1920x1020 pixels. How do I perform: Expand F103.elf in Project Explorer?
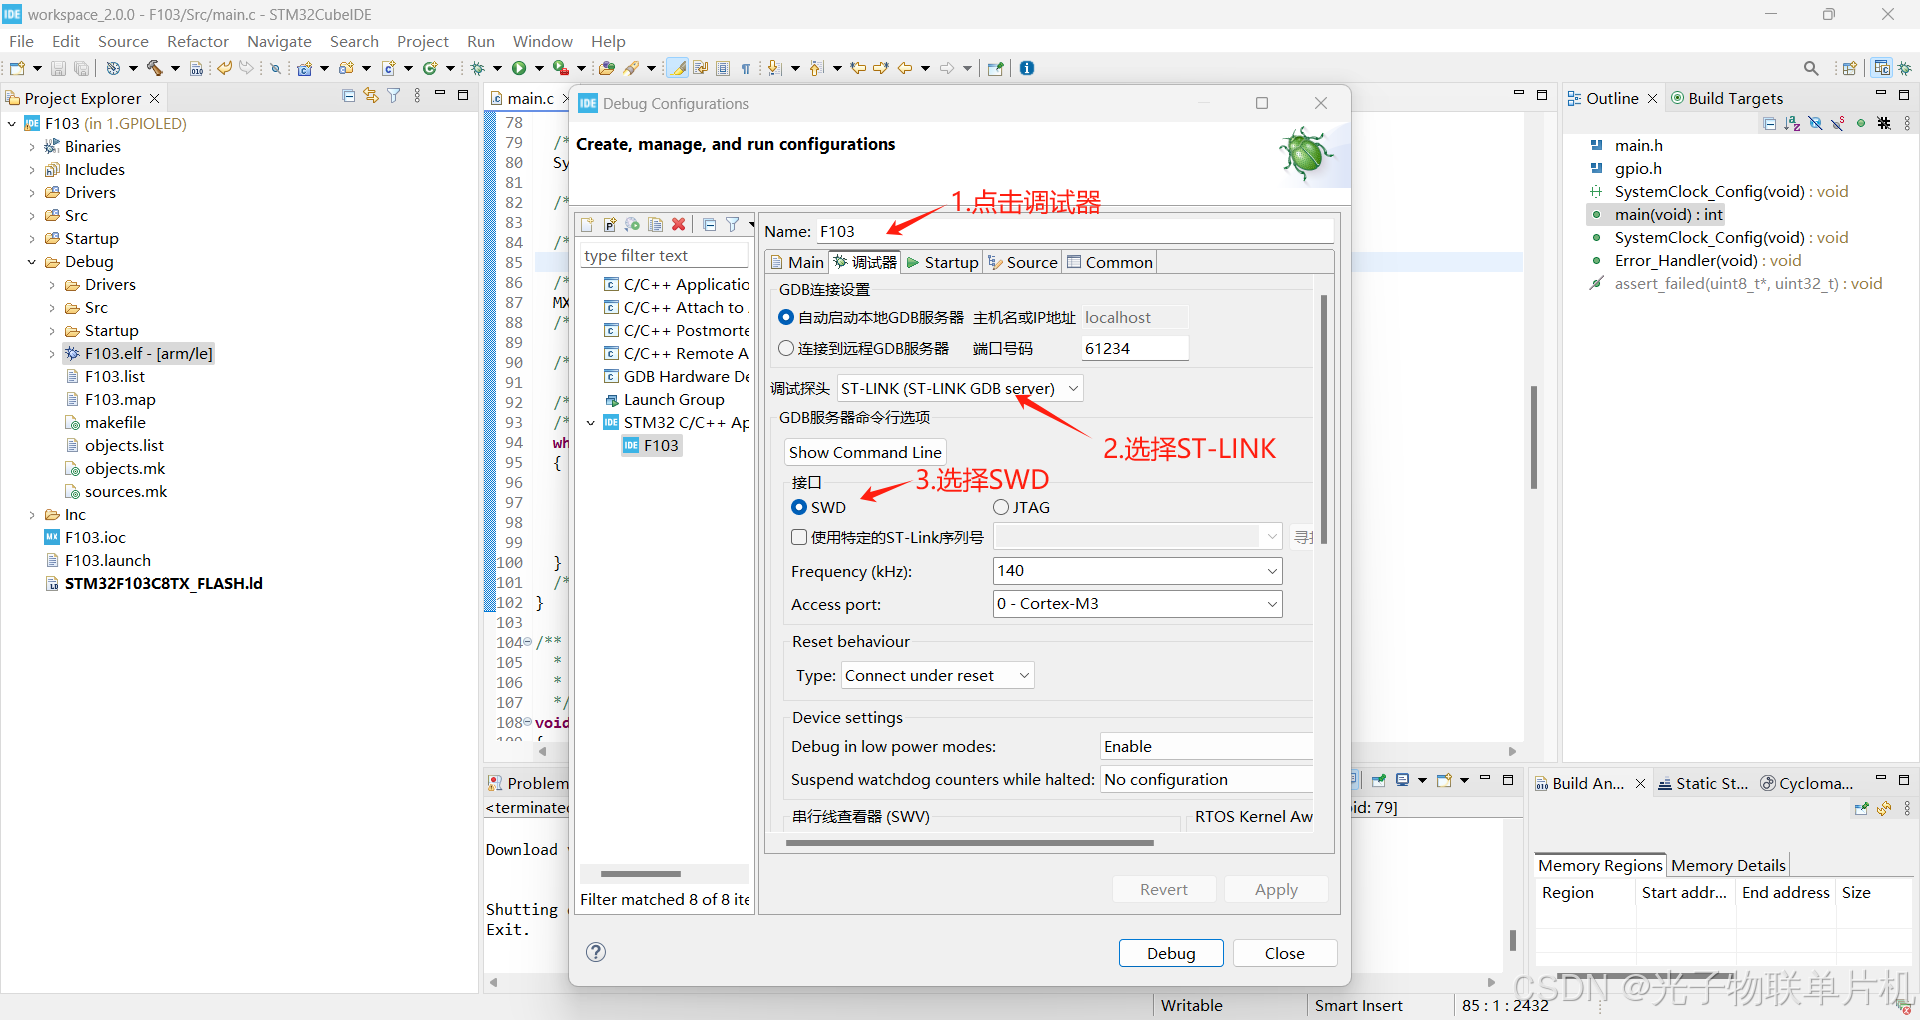tap(52, 354)
